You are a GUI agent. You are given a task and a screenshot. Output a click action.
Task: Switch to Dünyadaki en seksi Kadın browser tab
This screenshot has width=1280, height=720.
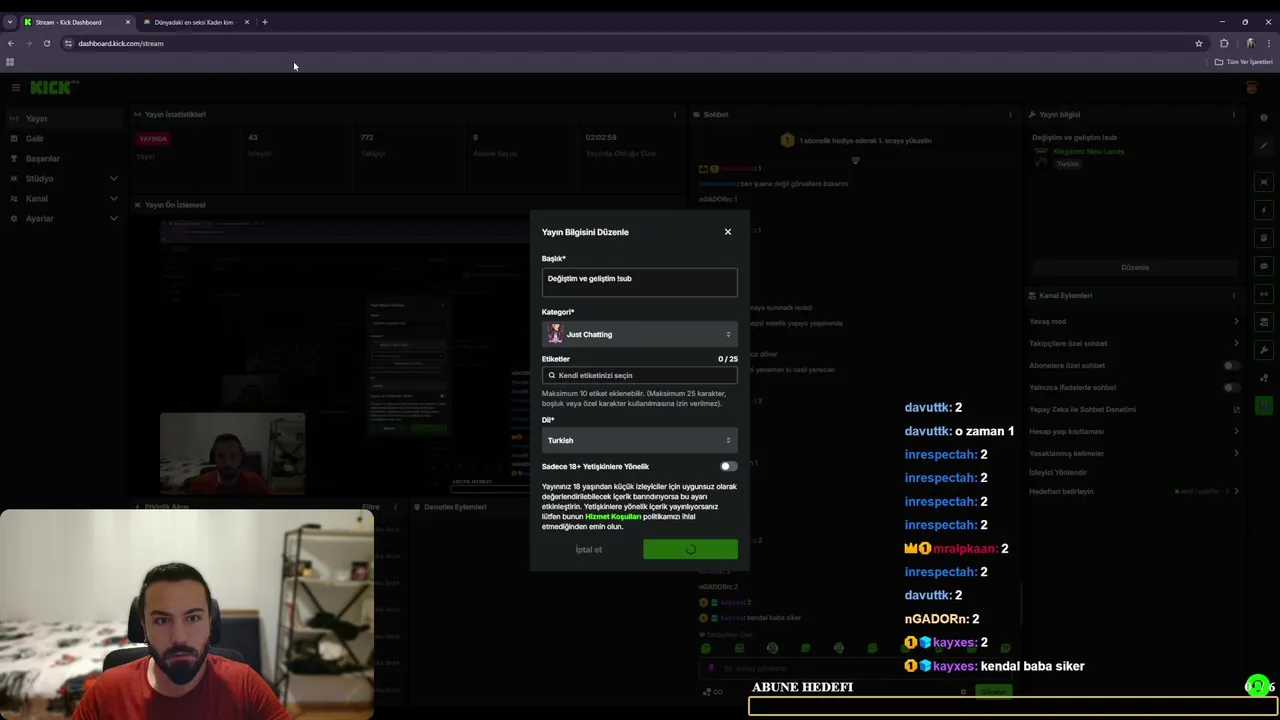click(x=195, y=22)
